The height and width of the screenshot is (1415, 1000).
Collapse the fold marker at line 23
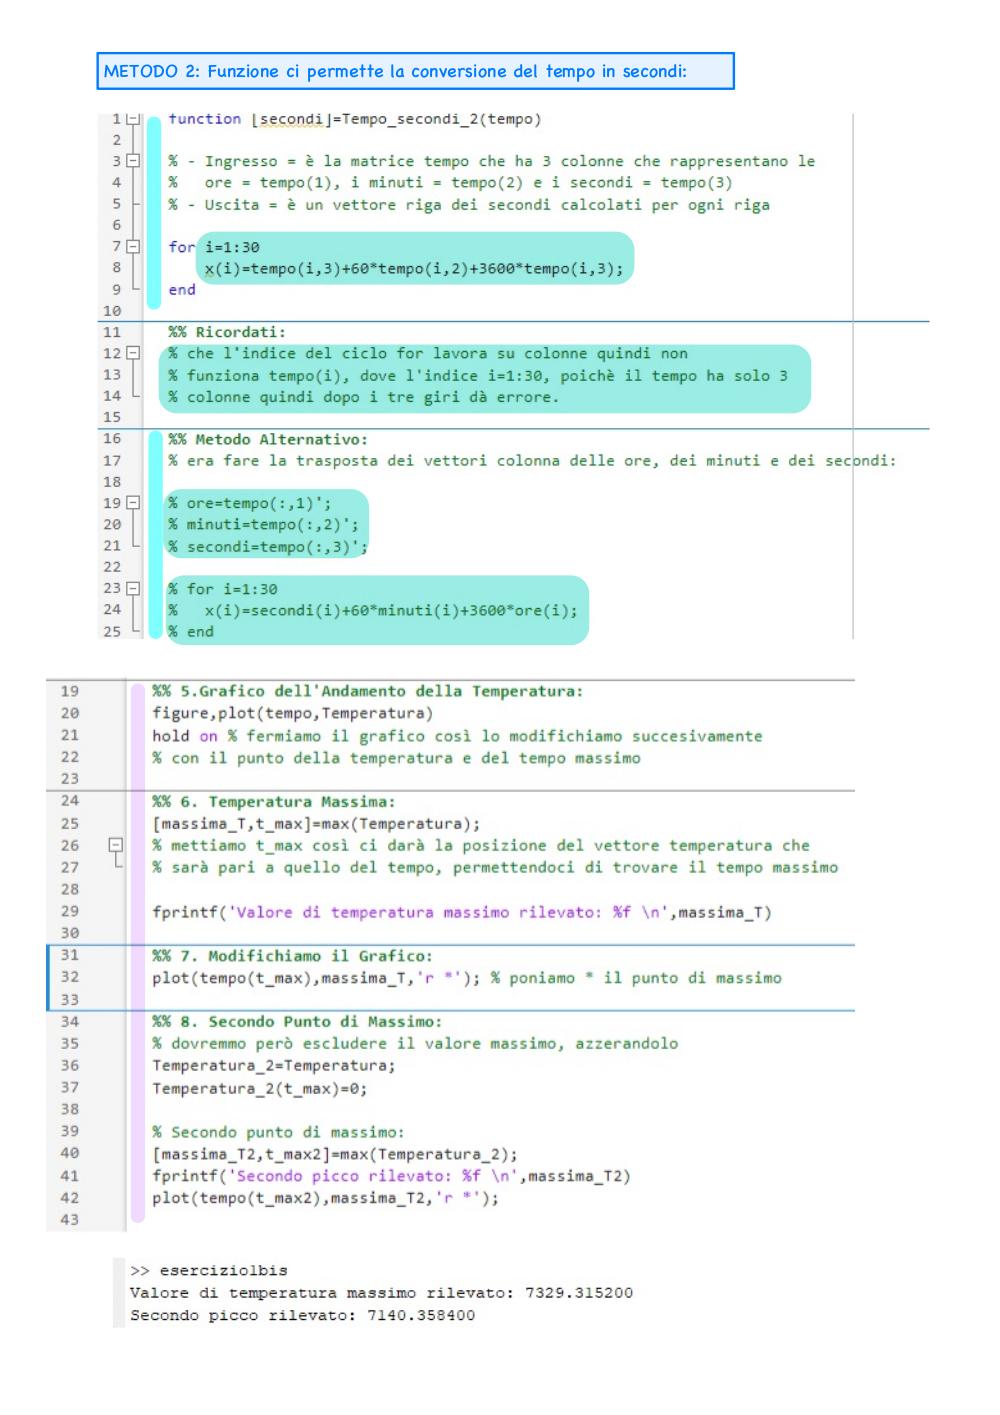tap(133, 589)
